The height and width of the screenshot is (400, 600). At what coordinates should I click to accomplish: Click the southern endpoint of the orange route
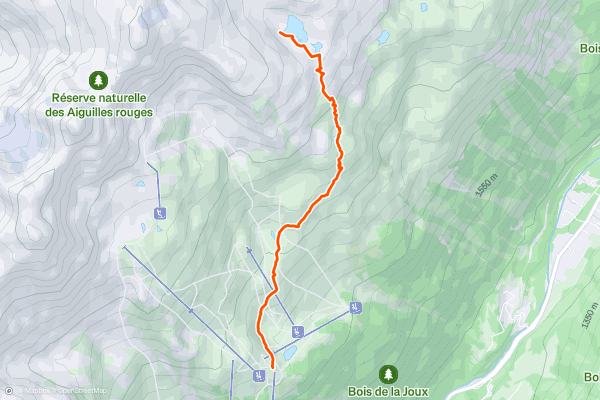(x=273, y=367)
